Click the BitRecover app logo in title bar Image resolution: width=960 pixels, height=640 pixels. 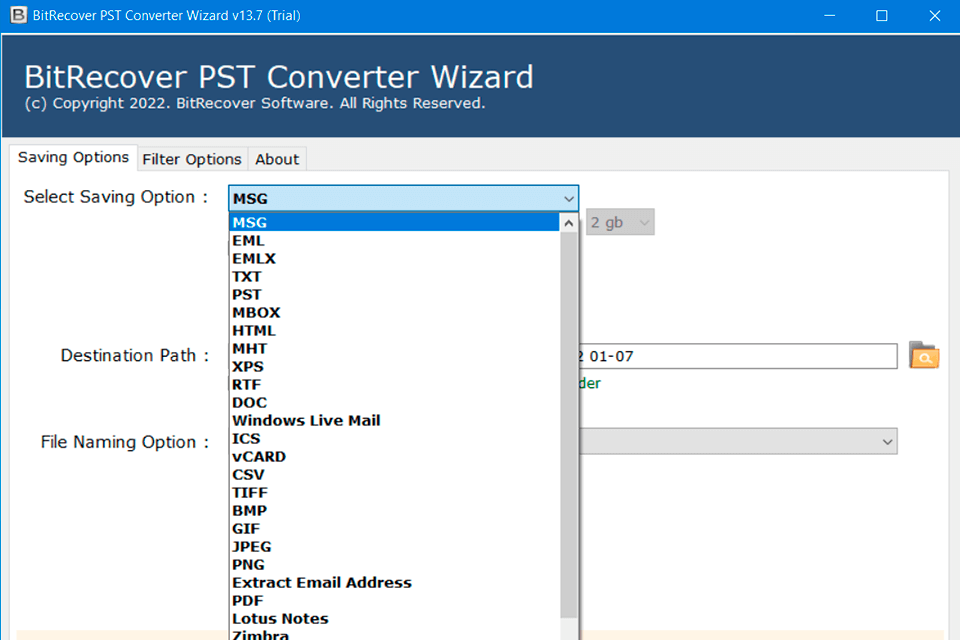(x=18, y=15)
